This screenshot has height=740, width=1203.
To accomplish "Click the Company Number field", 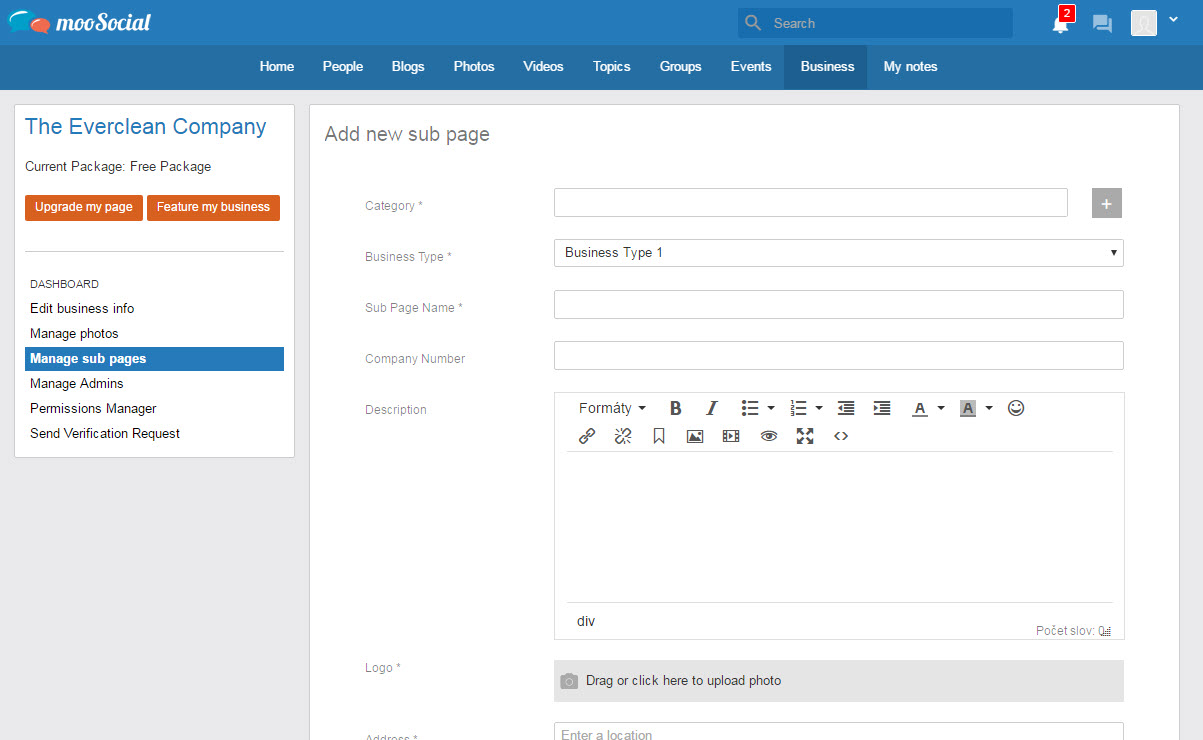I will [839, 355].
